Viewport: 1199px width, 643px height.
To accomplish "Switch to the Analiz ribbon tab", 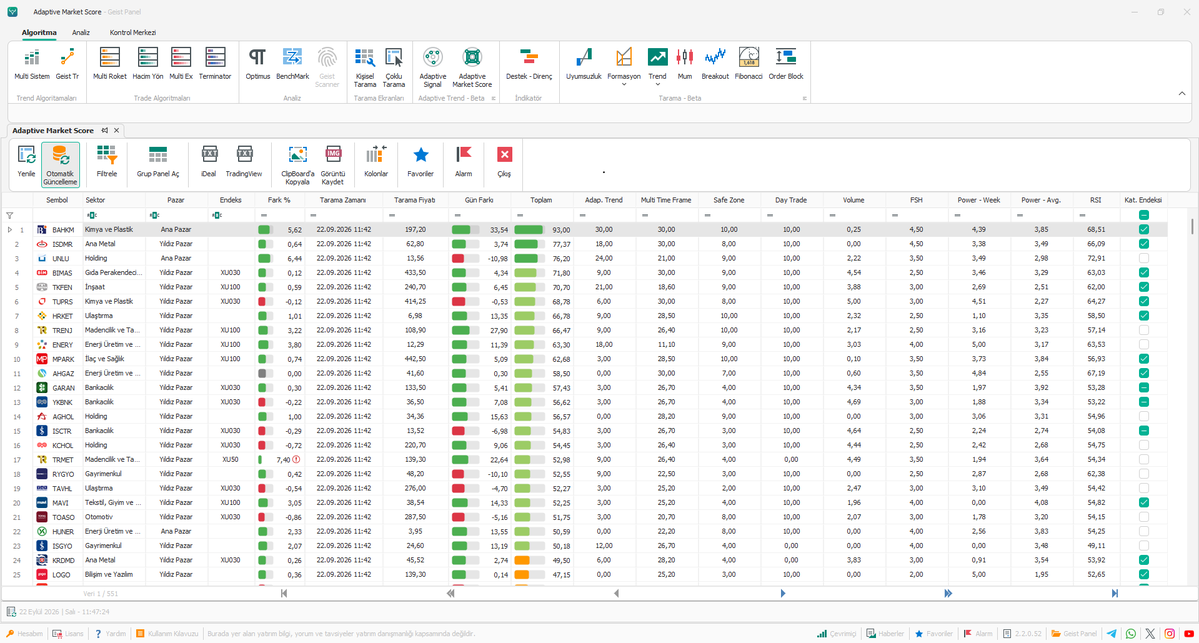I will point(81,33).
